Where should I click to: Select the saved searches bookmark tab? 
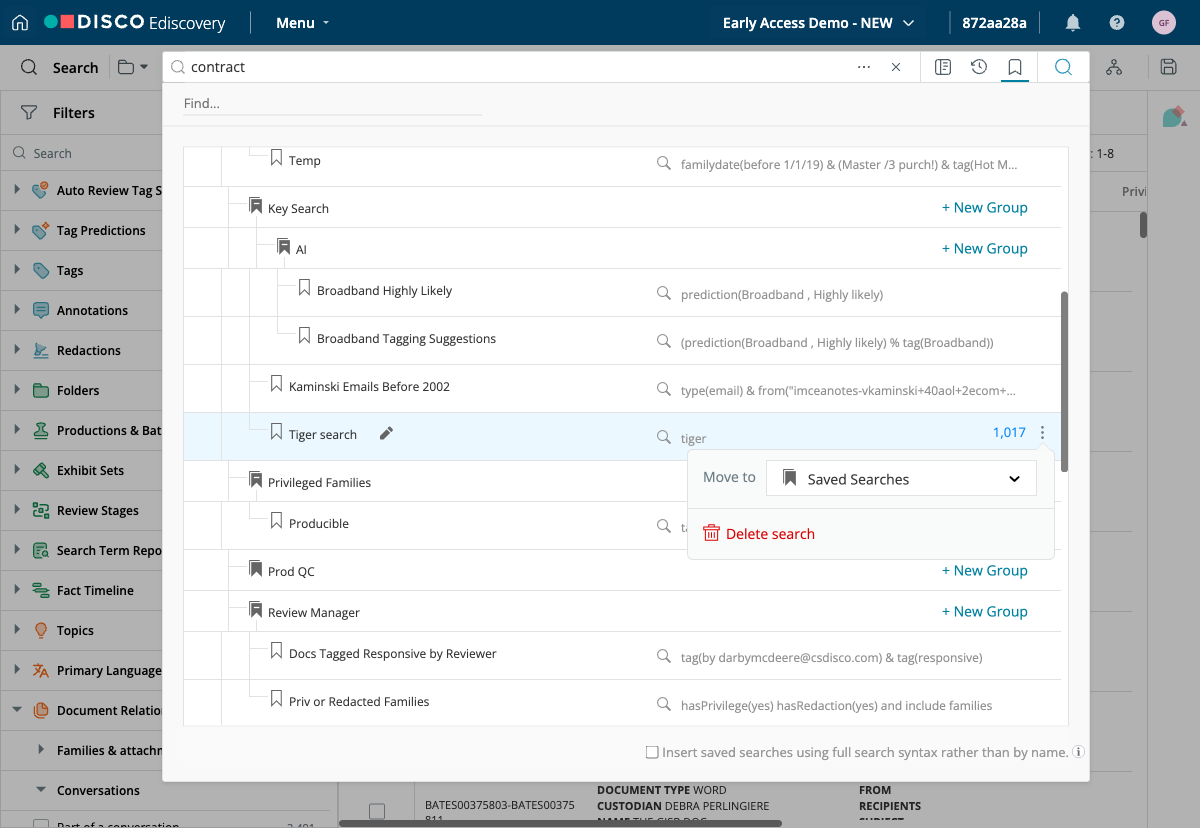(x=1015, y=67)
